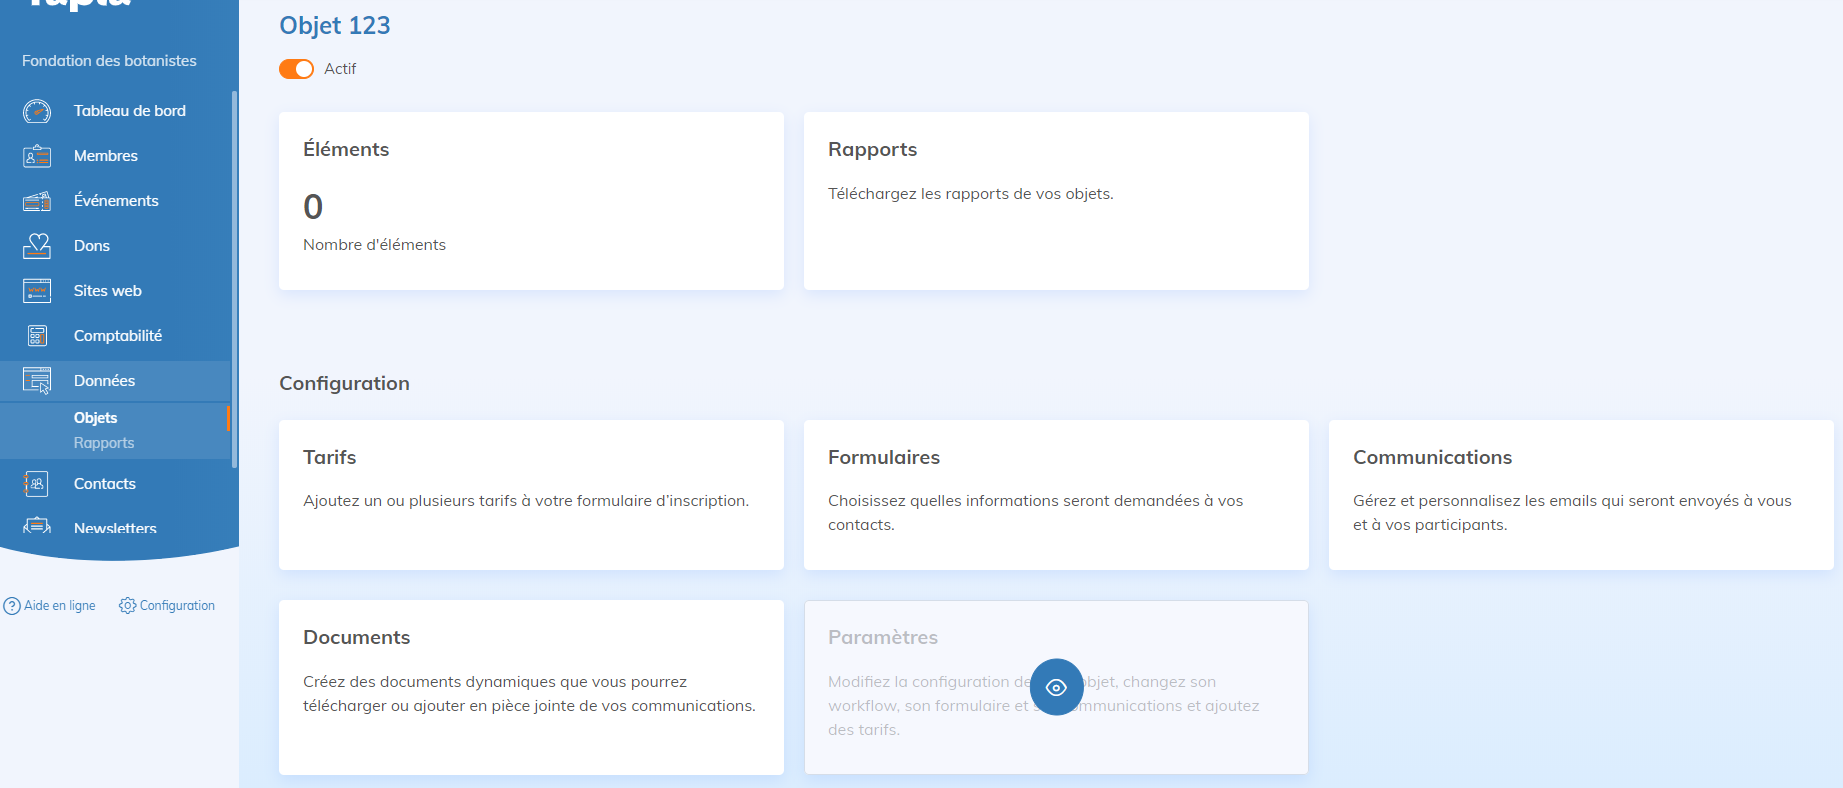Collapse the Données sidebar section
Screen dimensions: 1843x788
click(x=104, y=381)
